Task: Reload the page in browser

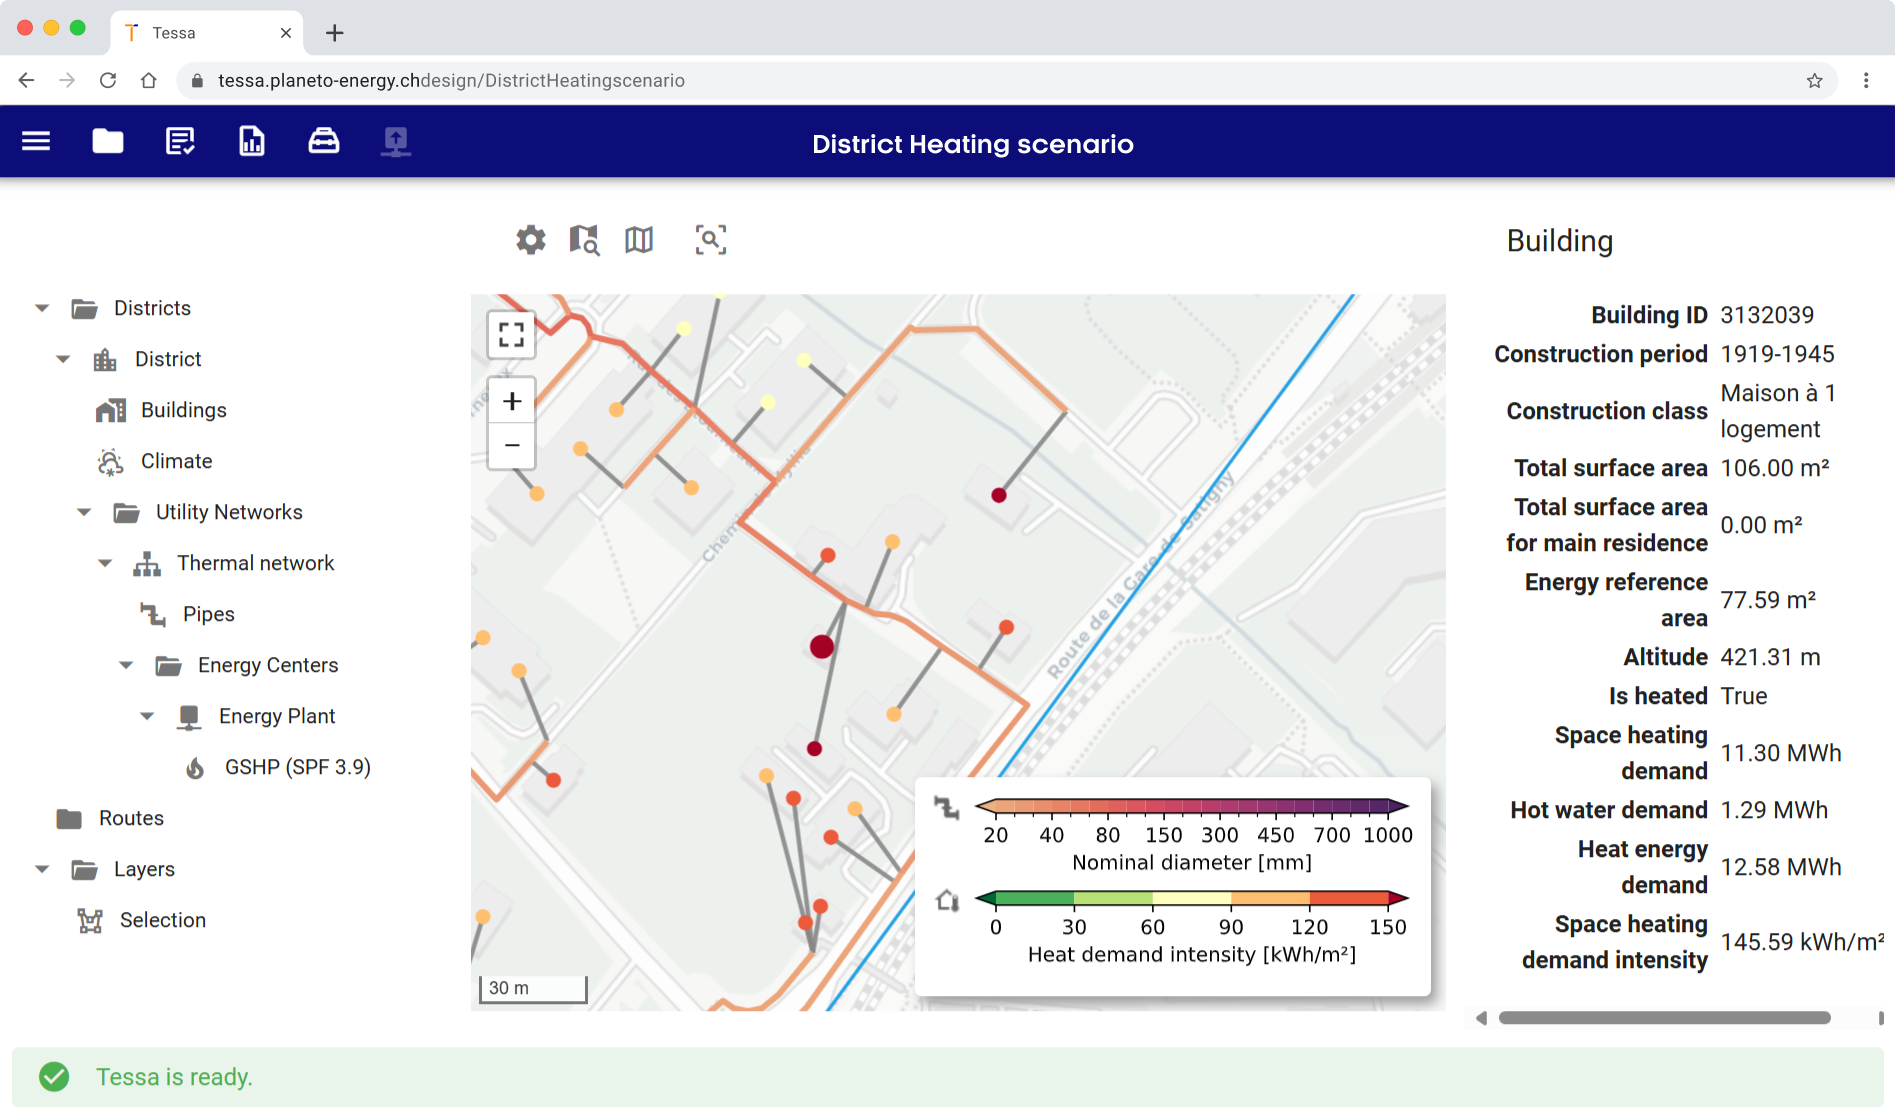Action: 108,80
